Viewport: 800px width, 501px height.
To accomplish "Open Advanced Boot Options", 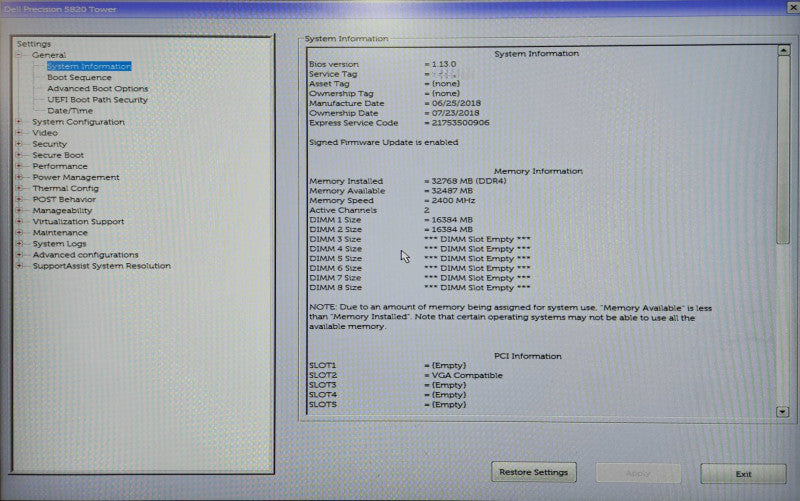I will tap(97, 88).
